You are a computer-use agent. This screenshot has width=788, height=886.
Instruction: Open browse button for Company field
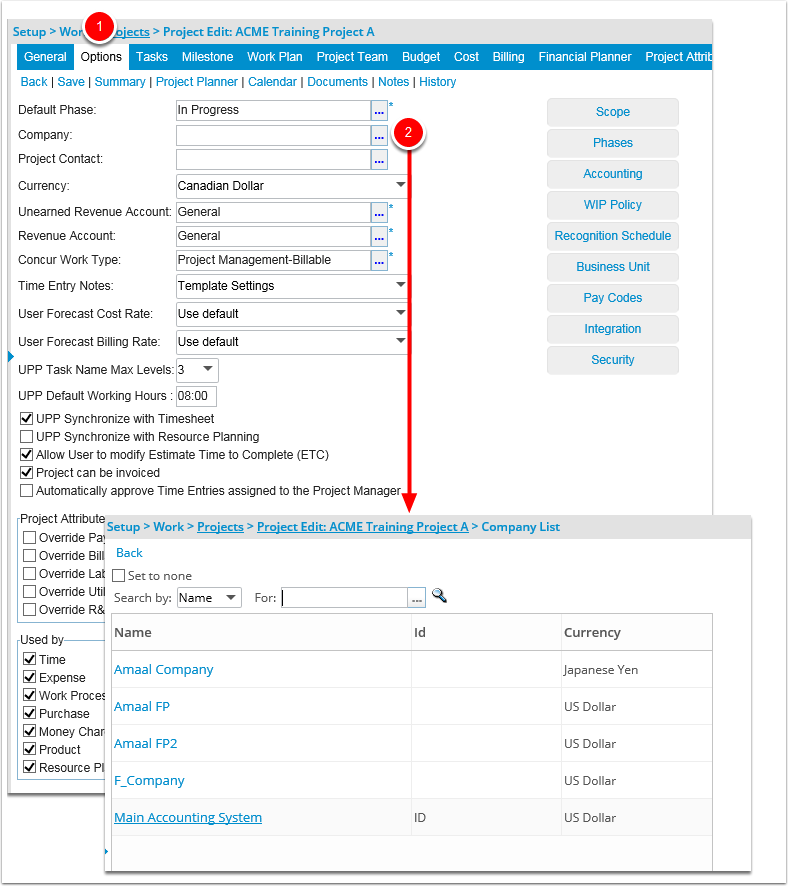tap(379, 136)
